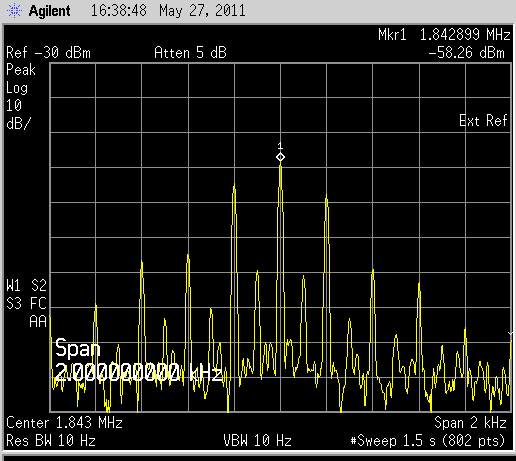Click the Log scale label
This screenshot has width=516, height=461.
[17, 88]
